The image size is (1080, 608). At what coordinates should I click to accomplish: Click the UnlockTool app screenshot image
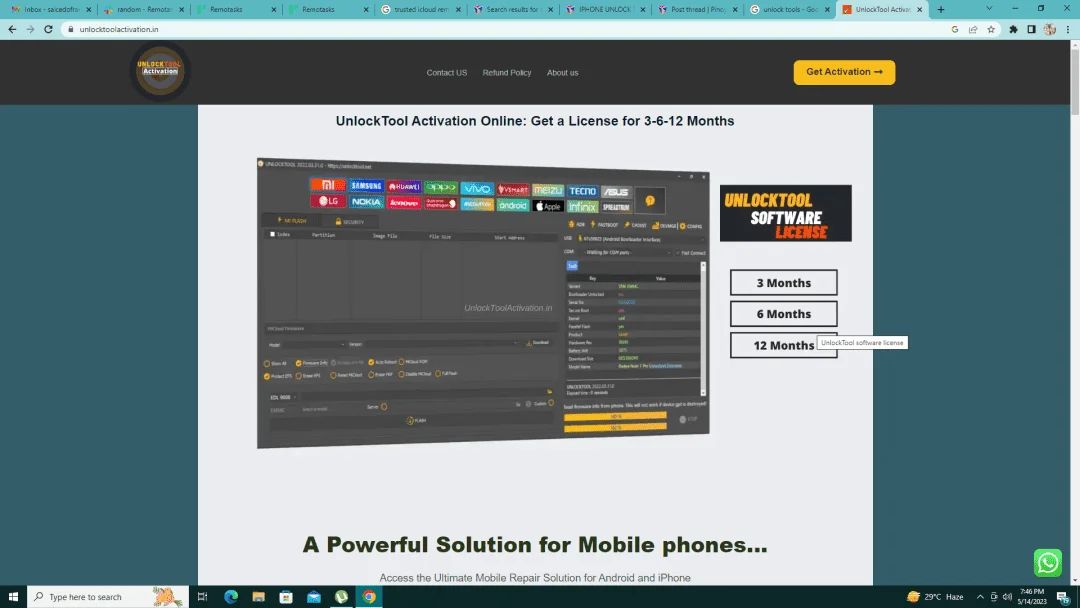click(x=483, y=303)
